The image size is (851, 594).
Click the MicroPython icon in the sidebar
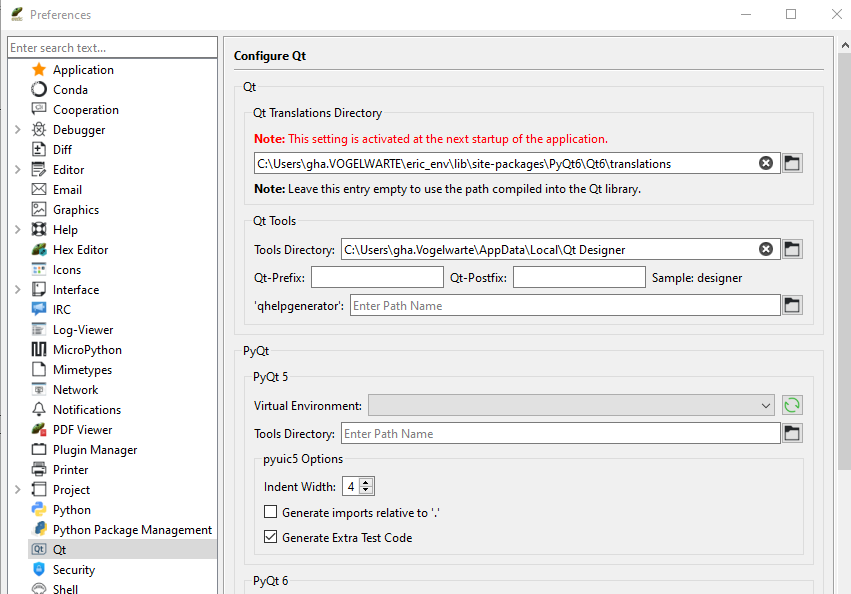coord(39,350)
